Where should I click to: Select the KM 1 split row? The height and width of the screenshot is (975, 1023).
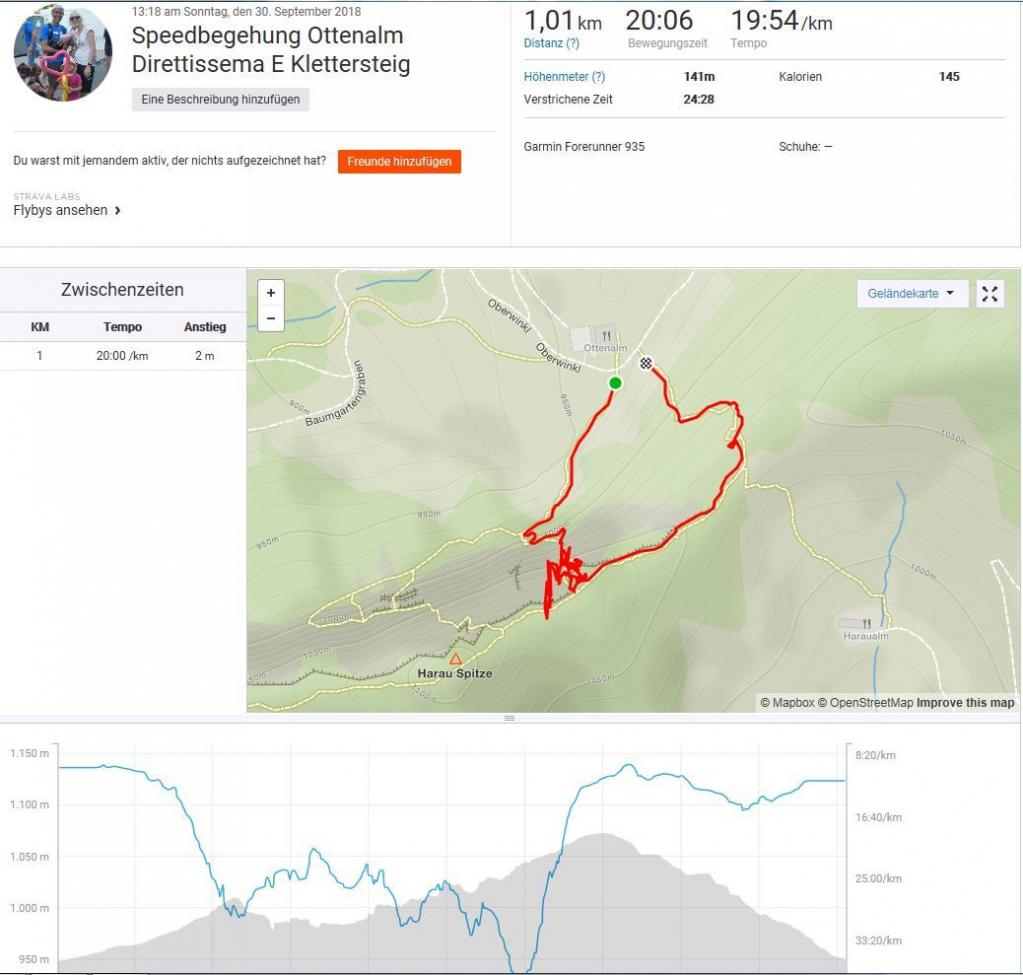click(x=122, y=356)
